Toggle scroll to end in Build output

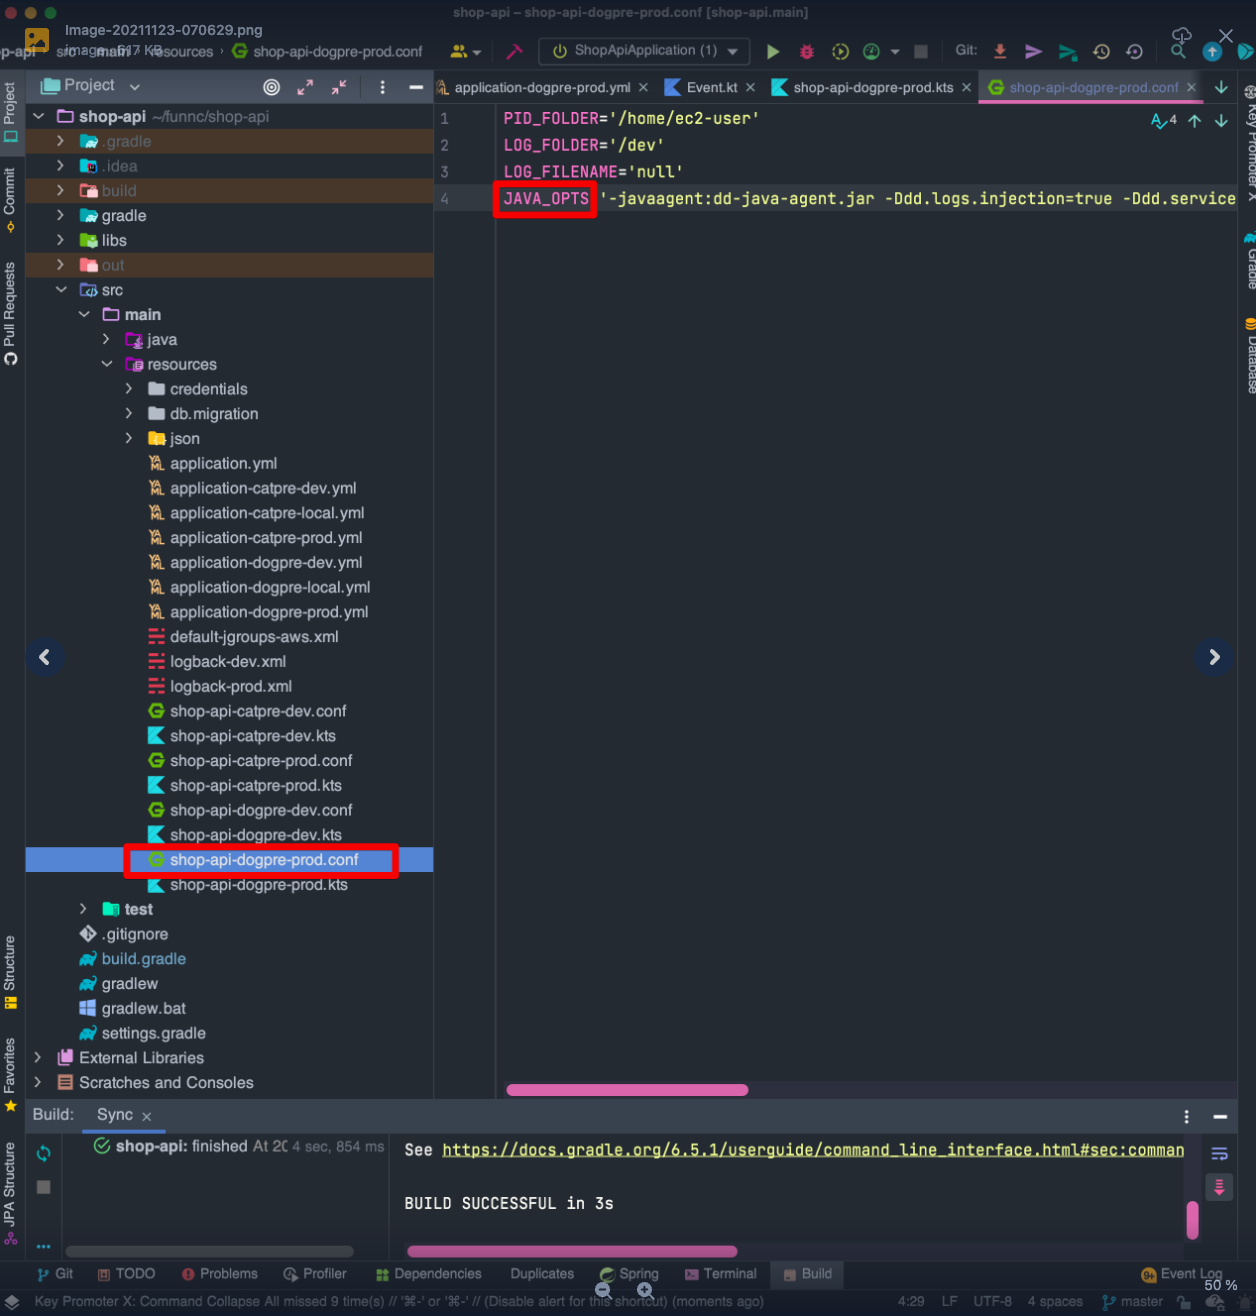1219,1187
